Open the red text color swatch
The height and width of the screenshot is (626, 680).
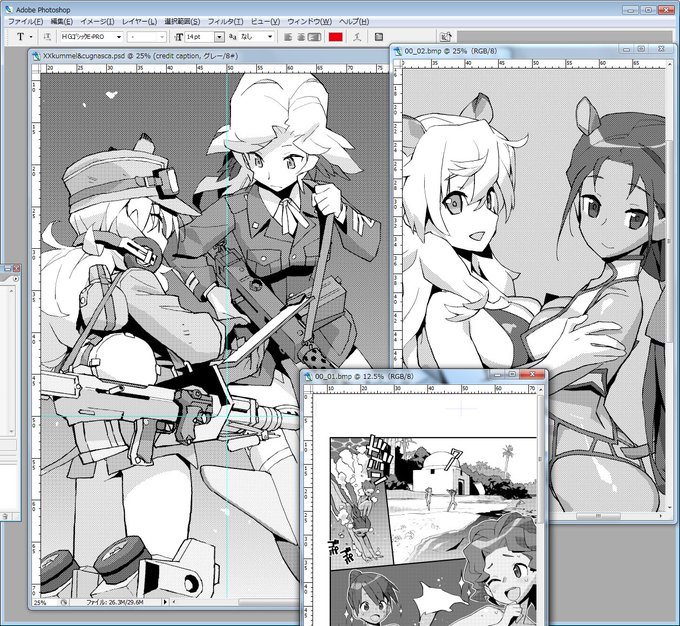[336, 37]
